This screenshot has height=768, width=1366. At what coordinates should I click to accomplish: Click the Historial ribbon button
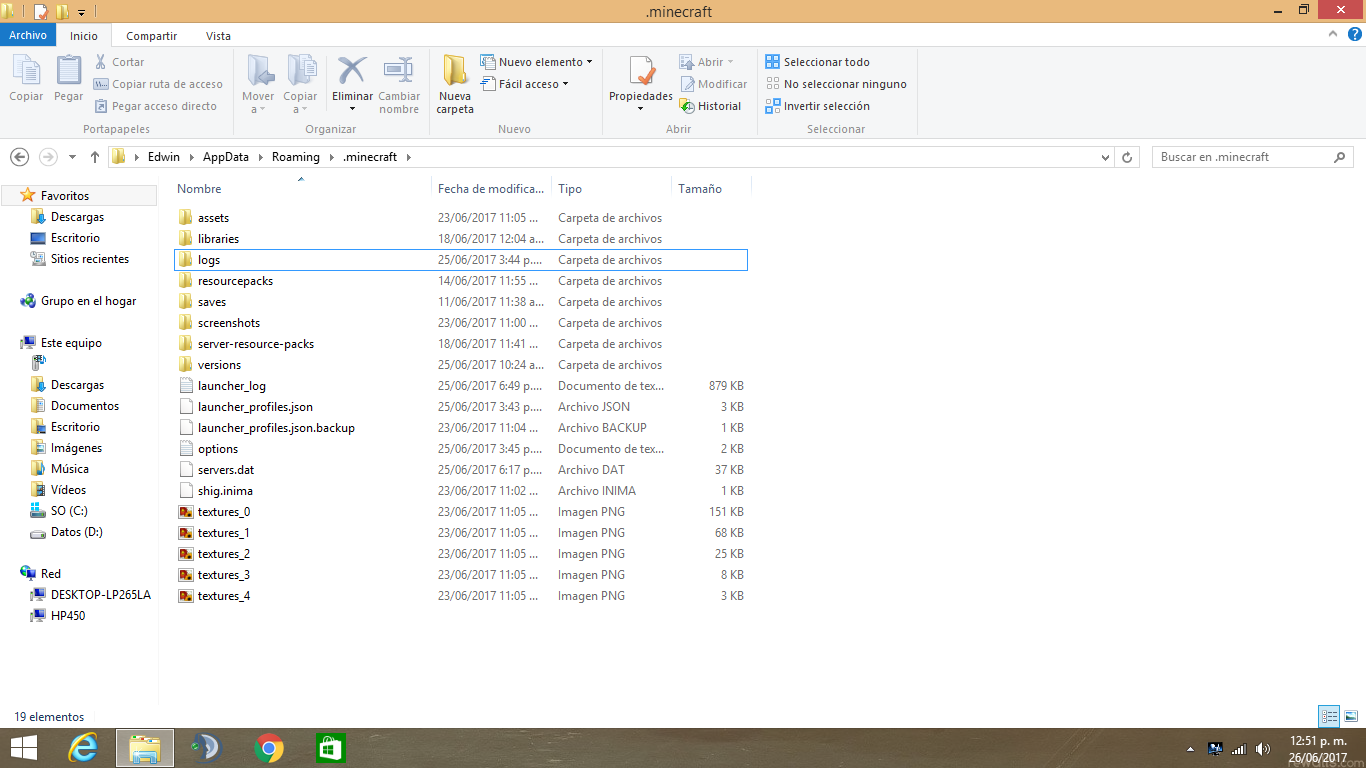point(710,106)
